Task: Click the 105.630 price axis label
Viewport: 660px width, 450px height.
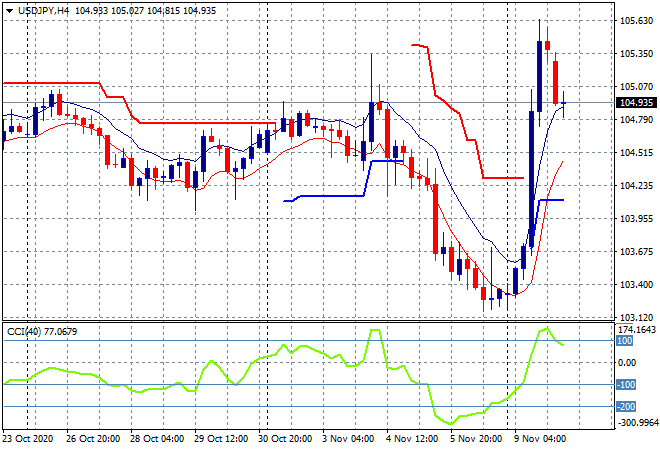Action: point(636,21)
